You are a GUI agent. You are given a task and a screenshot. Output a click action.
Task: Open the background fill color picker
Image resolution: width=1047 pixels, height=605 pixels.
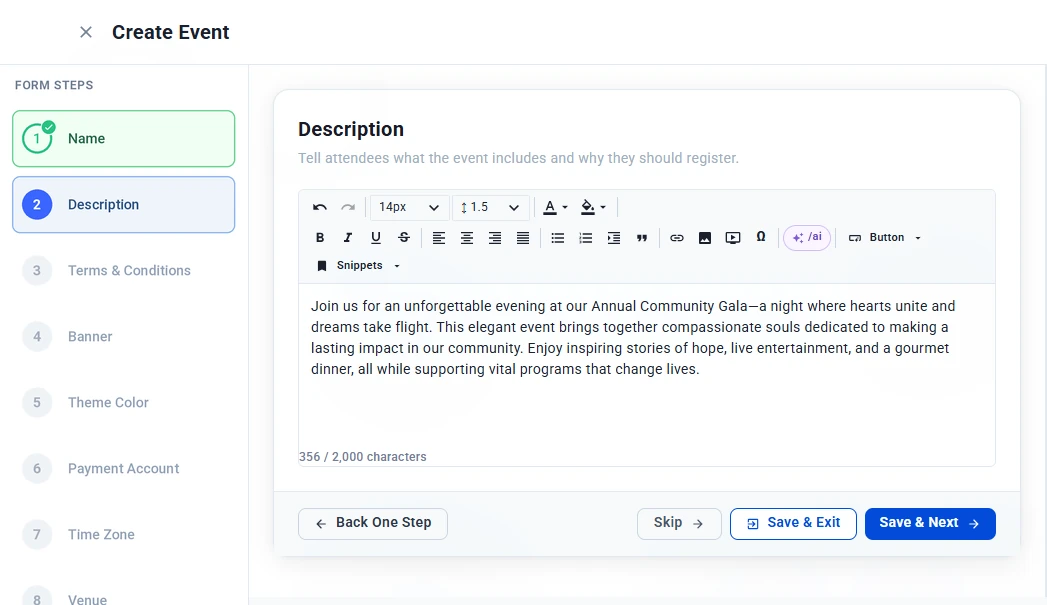593,207
